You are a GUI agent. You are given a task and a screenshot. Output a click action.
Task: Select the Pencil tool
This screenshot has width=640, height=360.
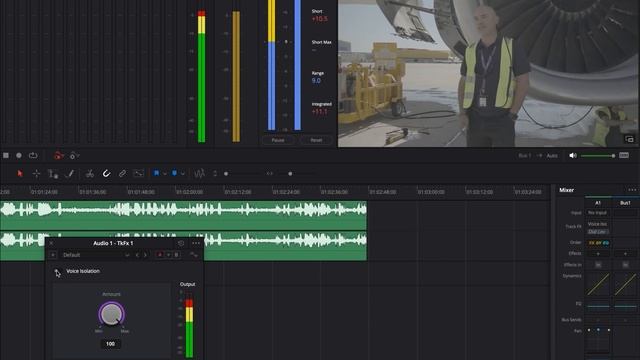pyautogui.click(x=70, y=173)
